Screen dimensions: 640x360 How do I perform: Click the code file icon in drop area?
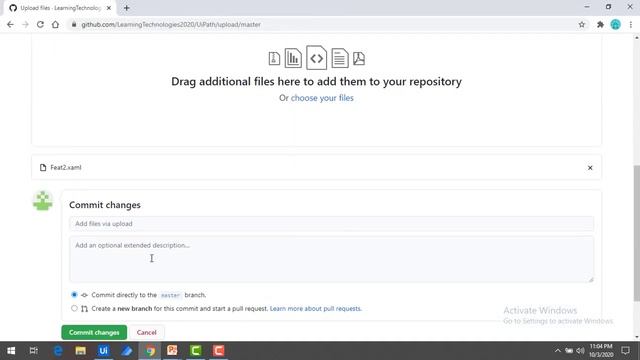316,58
